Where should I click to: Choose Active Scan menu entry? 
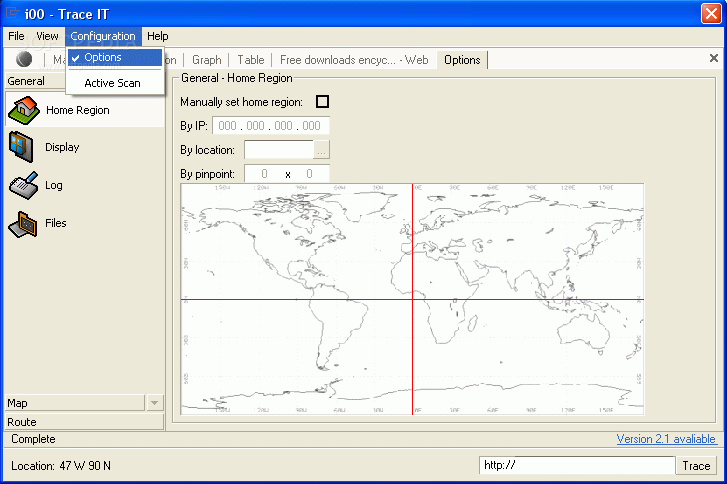(x=115, y=83)
